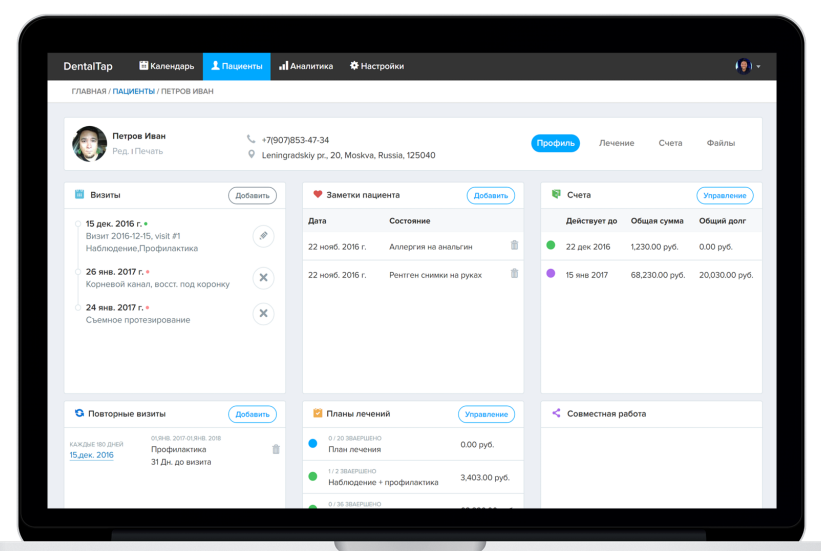Open the План лечения treatment plan

click(x=354, y=449)
